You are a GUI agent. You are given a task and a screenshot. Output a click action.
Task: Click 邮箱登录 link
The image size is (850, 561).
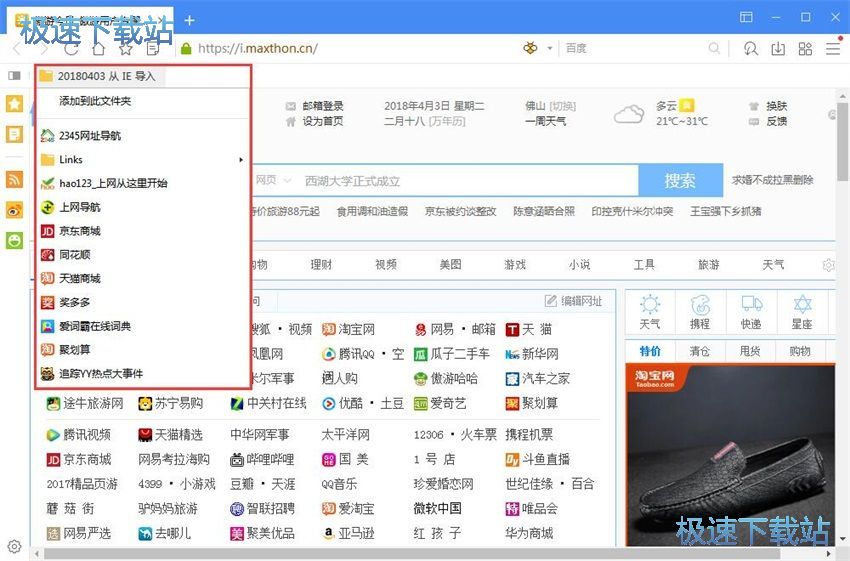pyautogui.click(x=323, y=106)
